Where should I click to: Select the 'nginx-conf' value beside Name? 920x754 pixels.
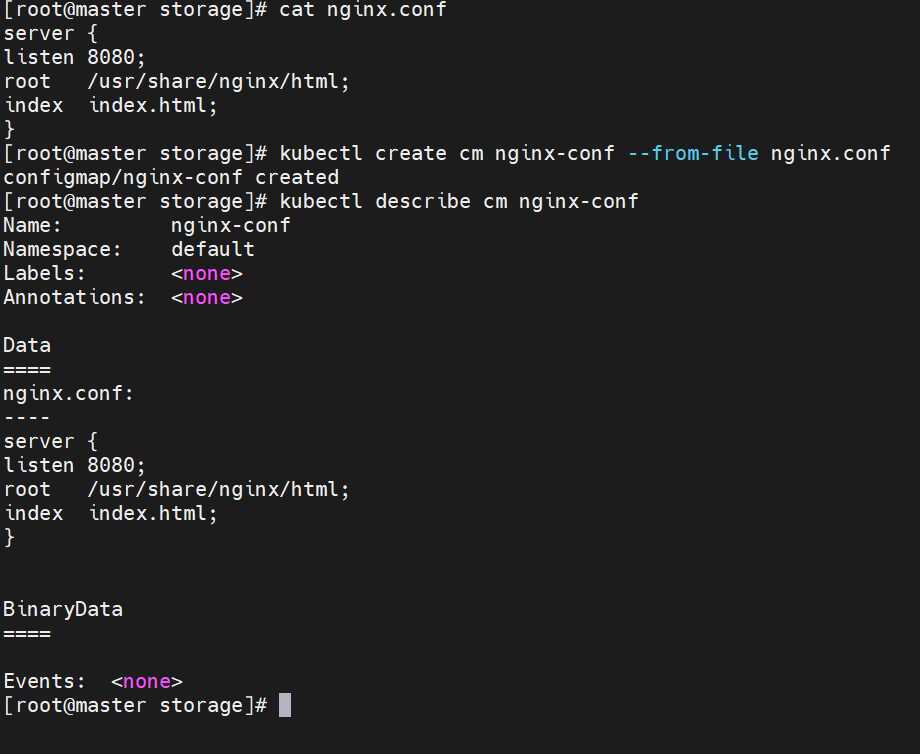tap(231, 226)
